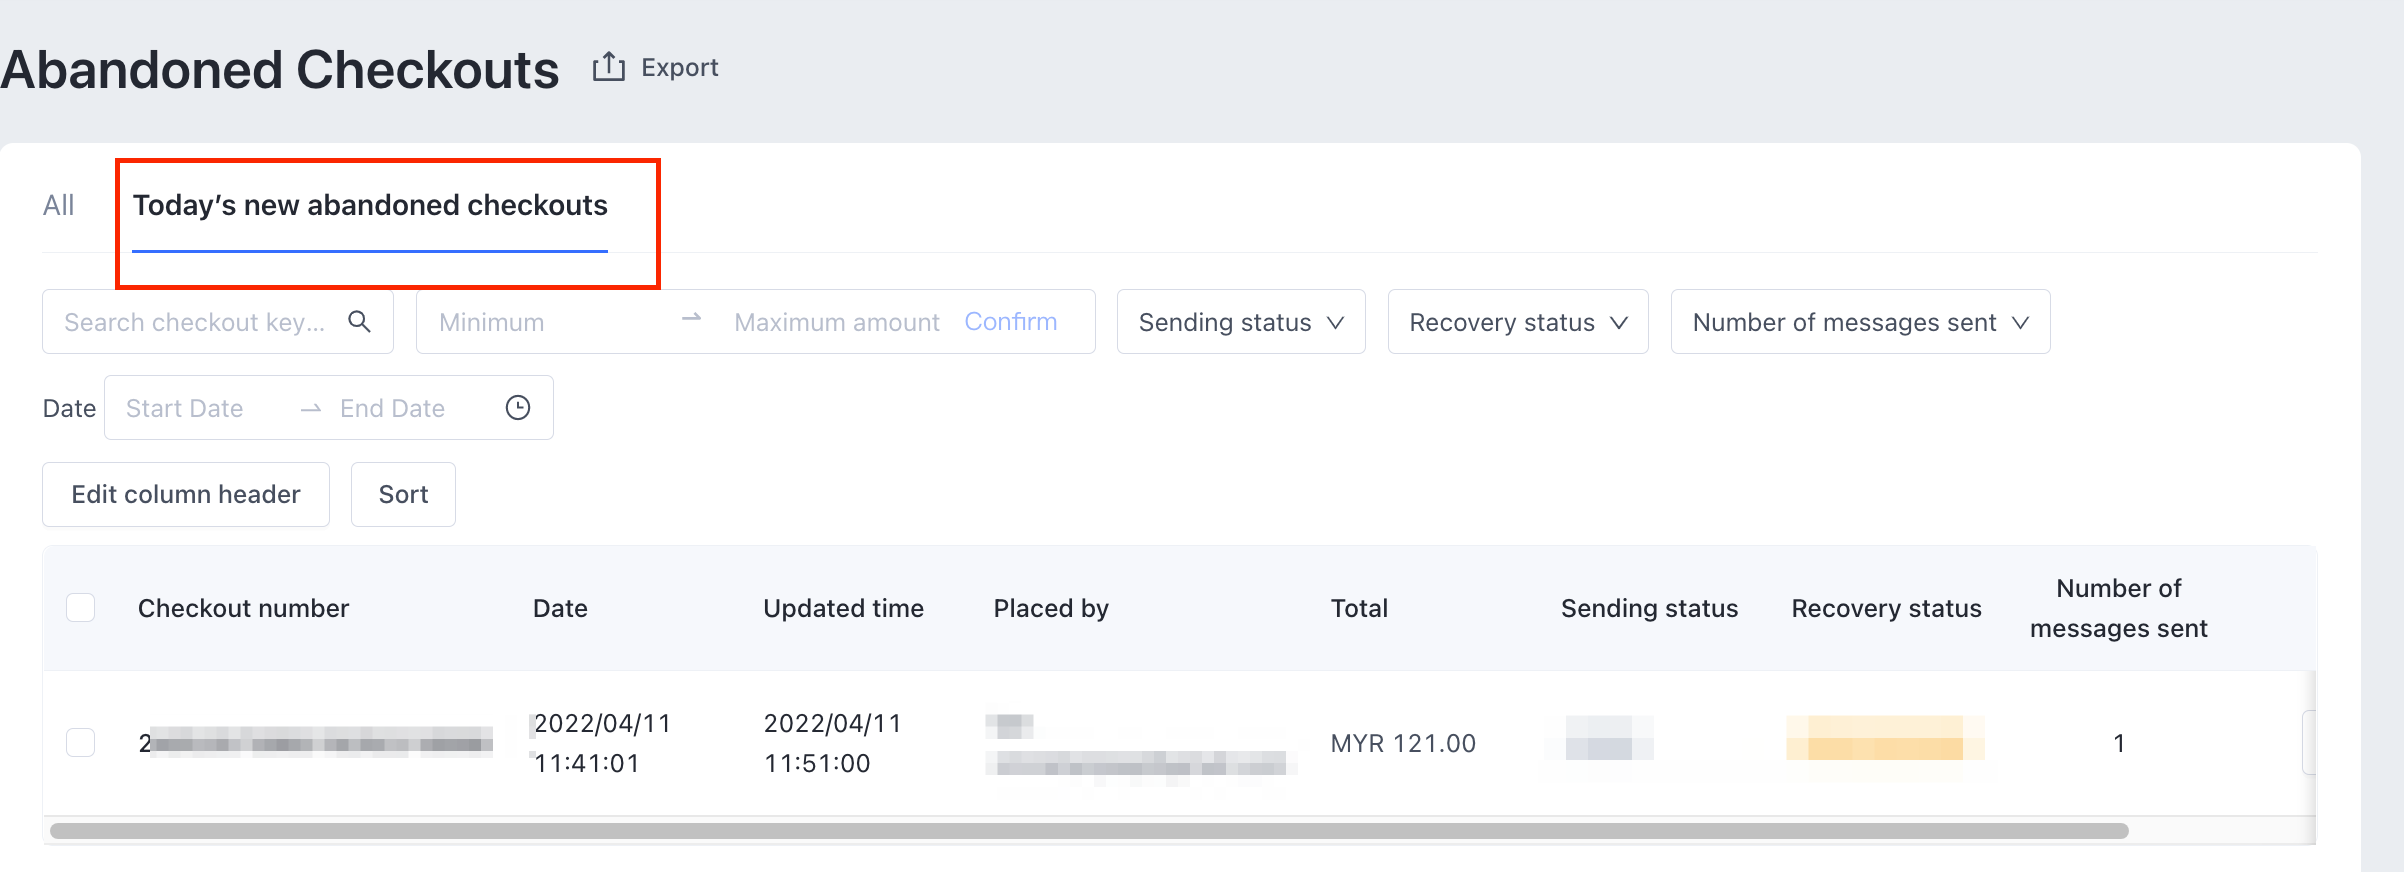Click the date range clock icon
Screen dimensions: 2404x872
[x=518, y=408]
